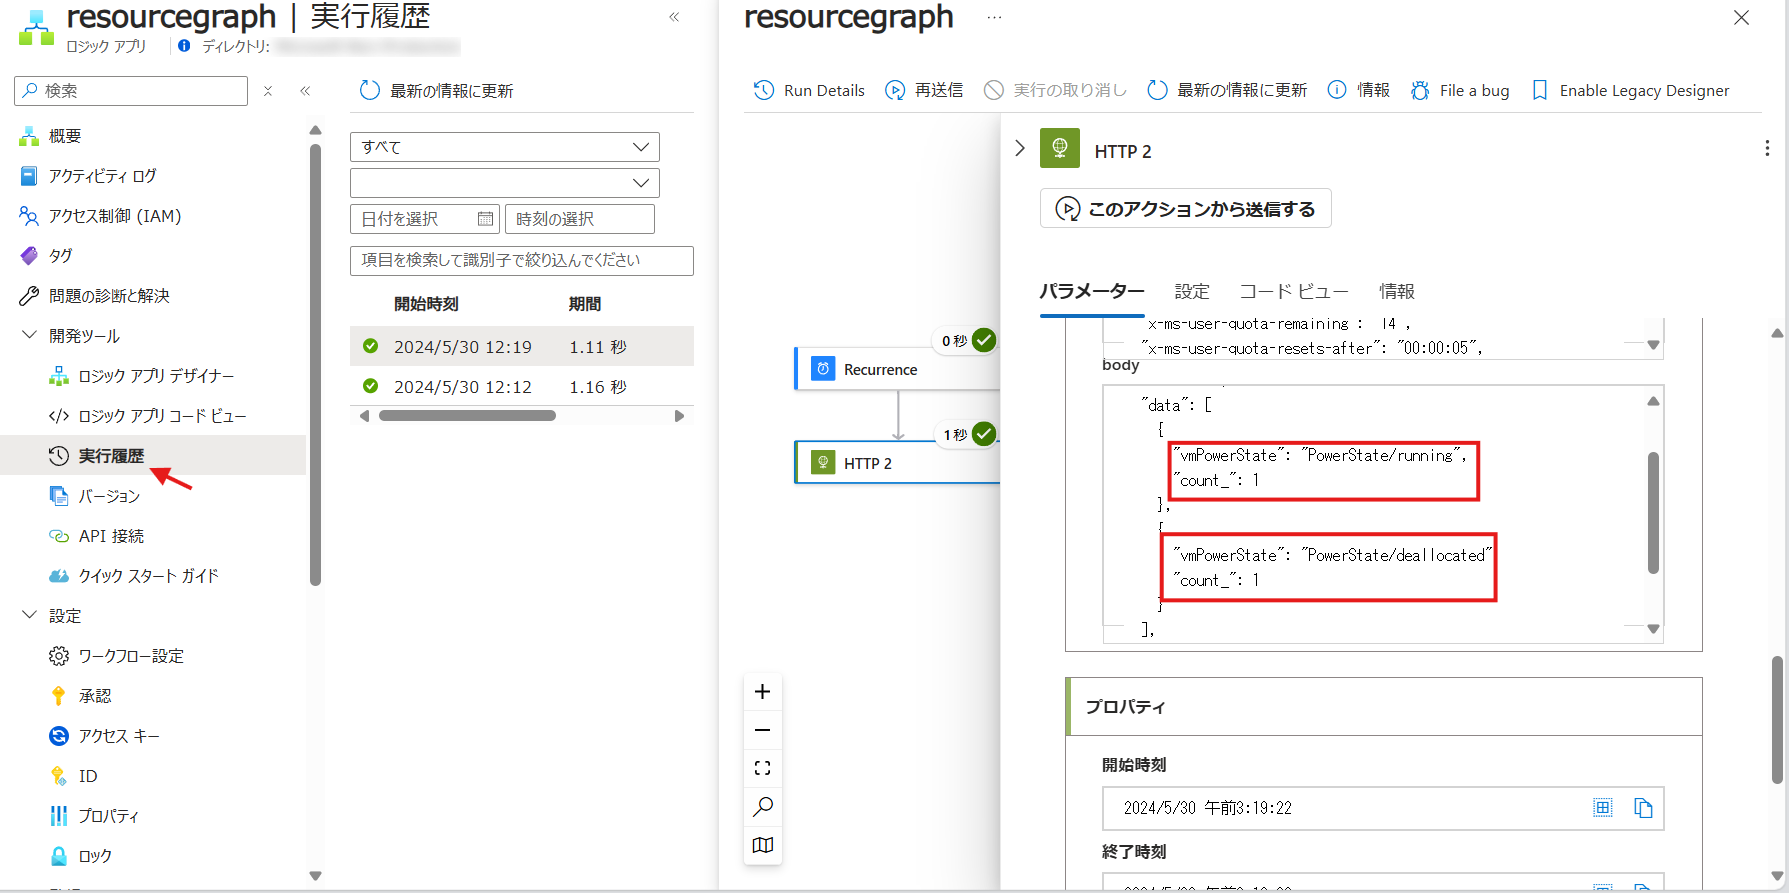Open プロパティ bars icon in sidebar

(x=59, y=816)
